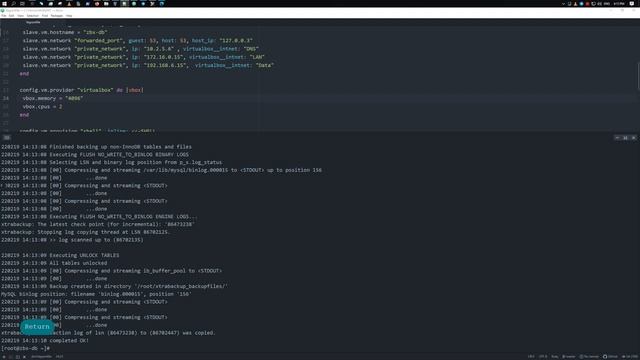
Task: Open the View menu
Action: pos(20,16)
